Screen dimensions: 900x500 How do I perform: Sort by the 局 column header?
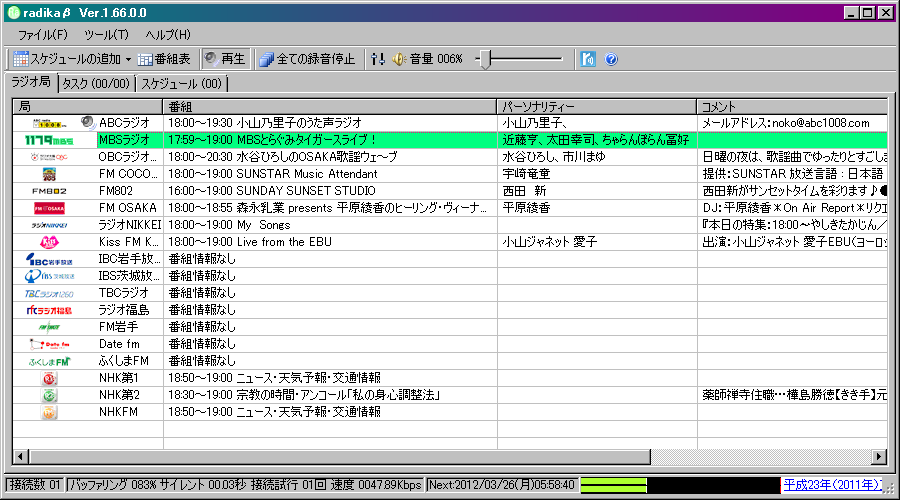(88, 107)
